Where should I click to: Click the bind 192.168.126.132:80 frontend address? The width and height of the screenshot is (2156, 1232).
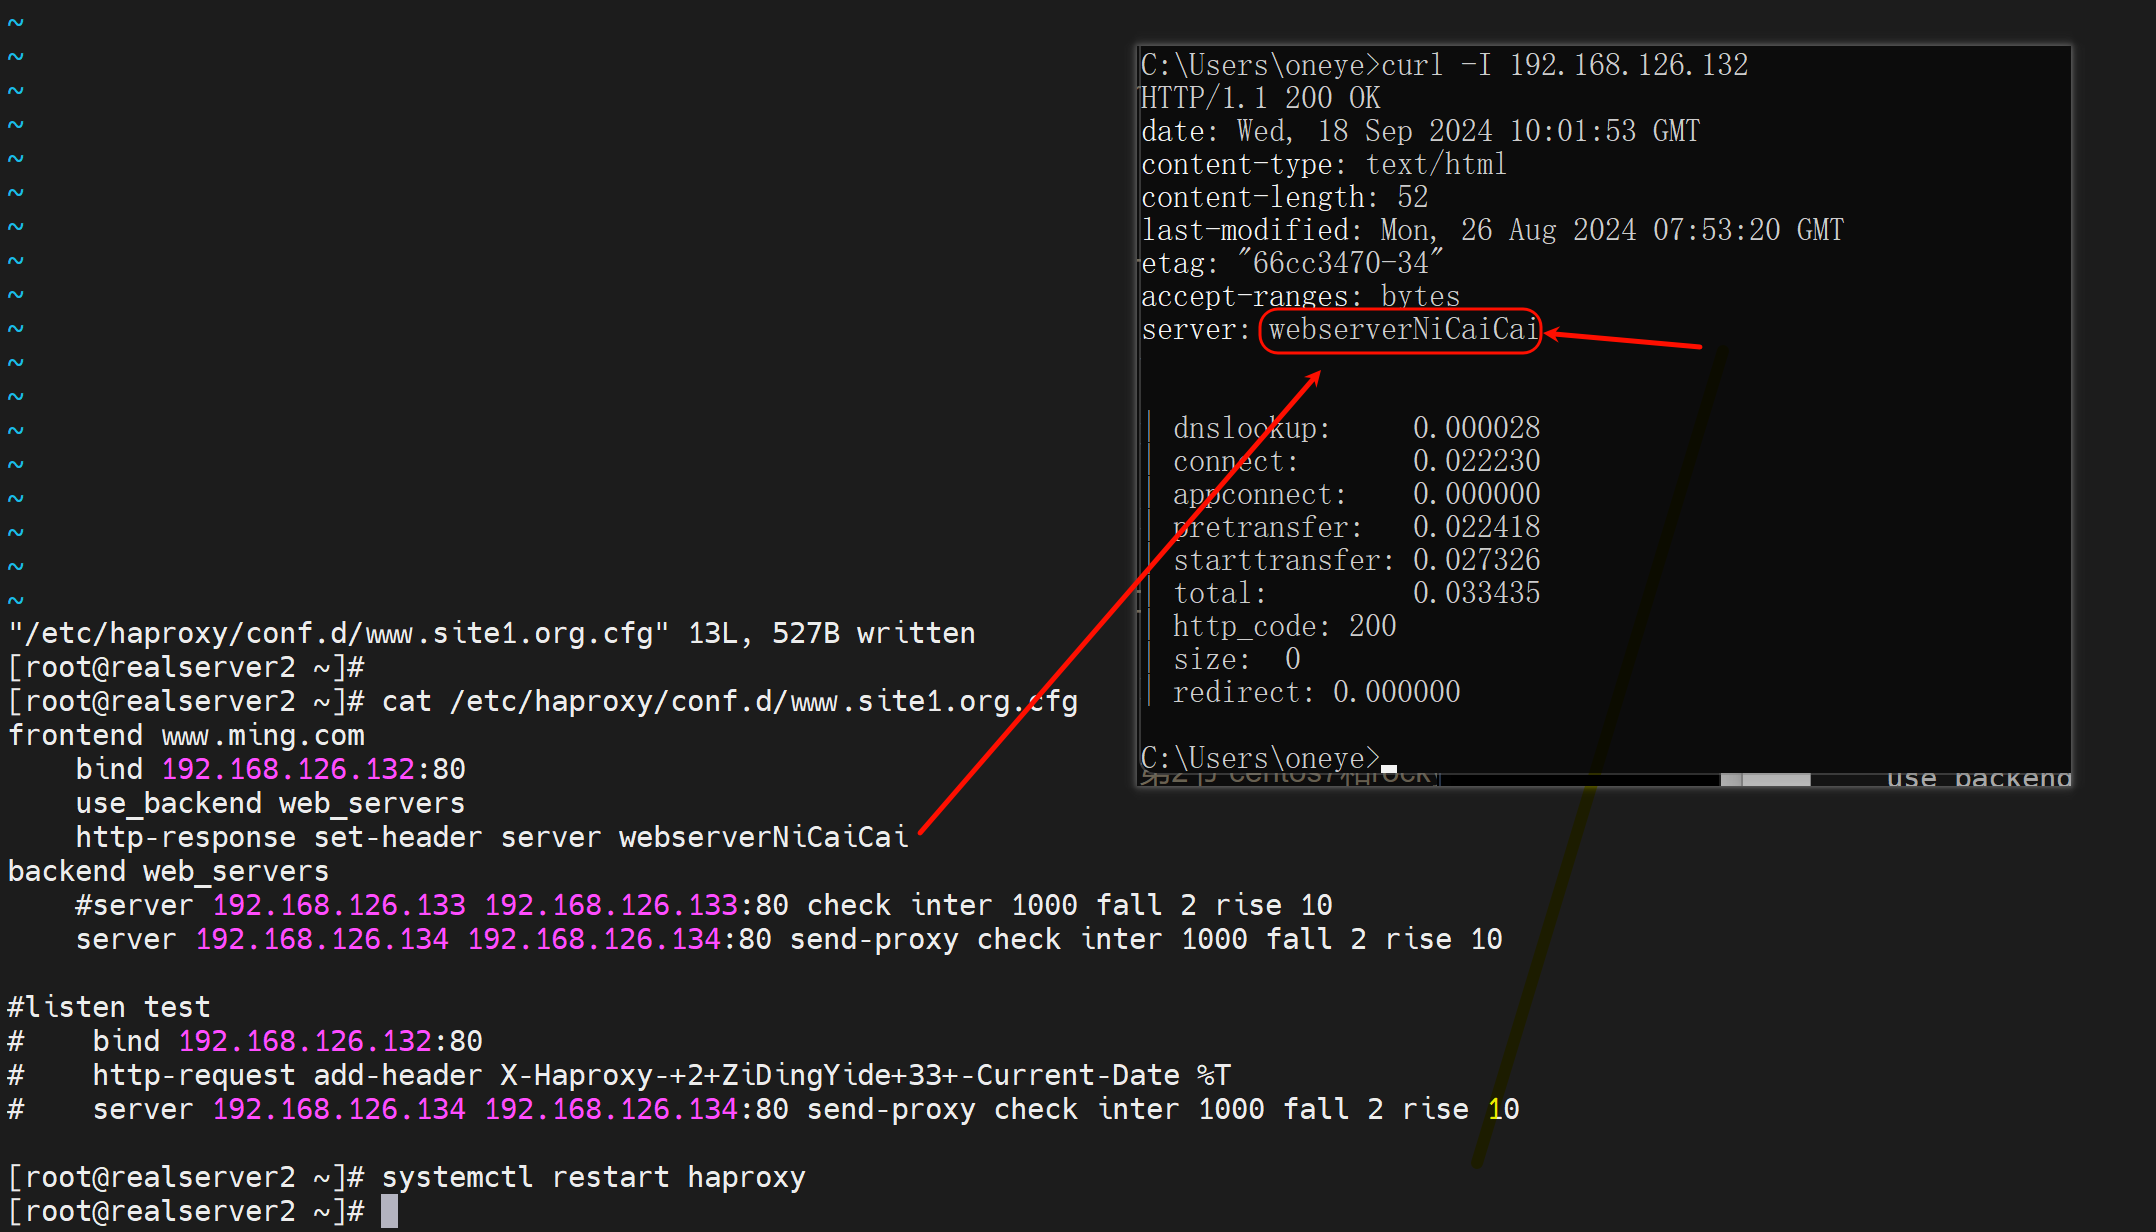(313, 769)
